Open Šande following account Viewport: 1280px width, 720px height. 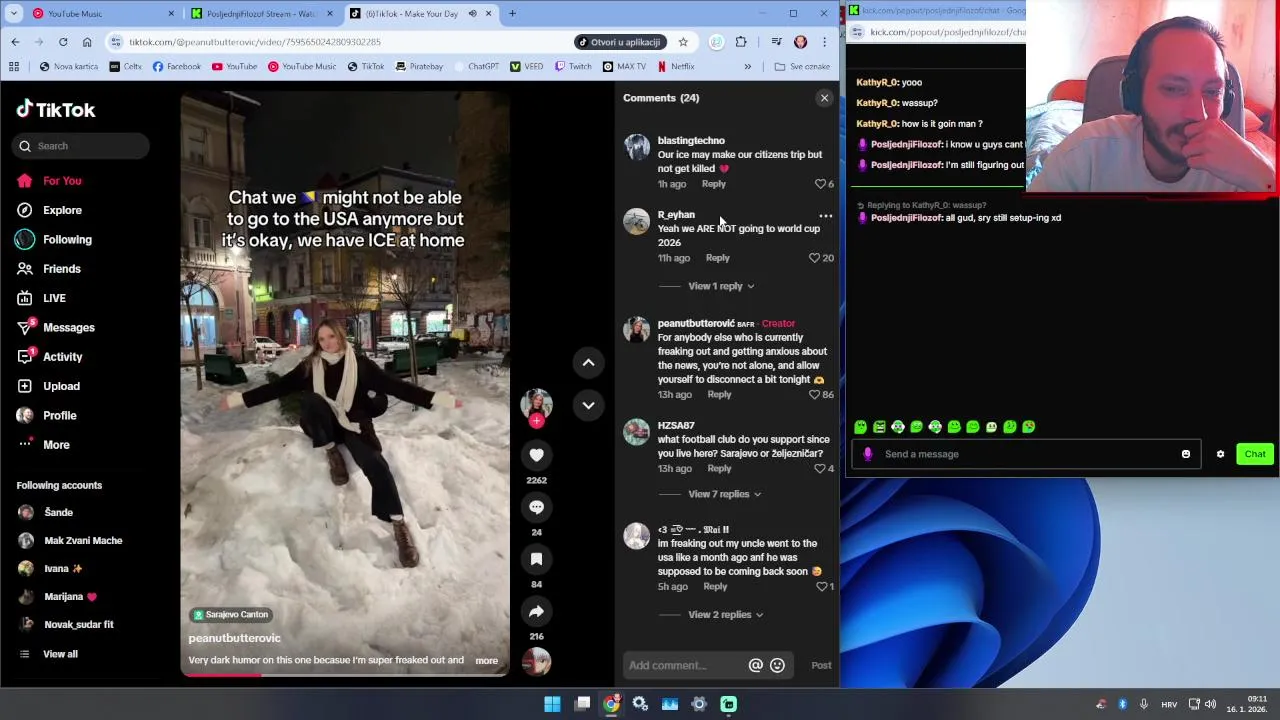[58, 512]
